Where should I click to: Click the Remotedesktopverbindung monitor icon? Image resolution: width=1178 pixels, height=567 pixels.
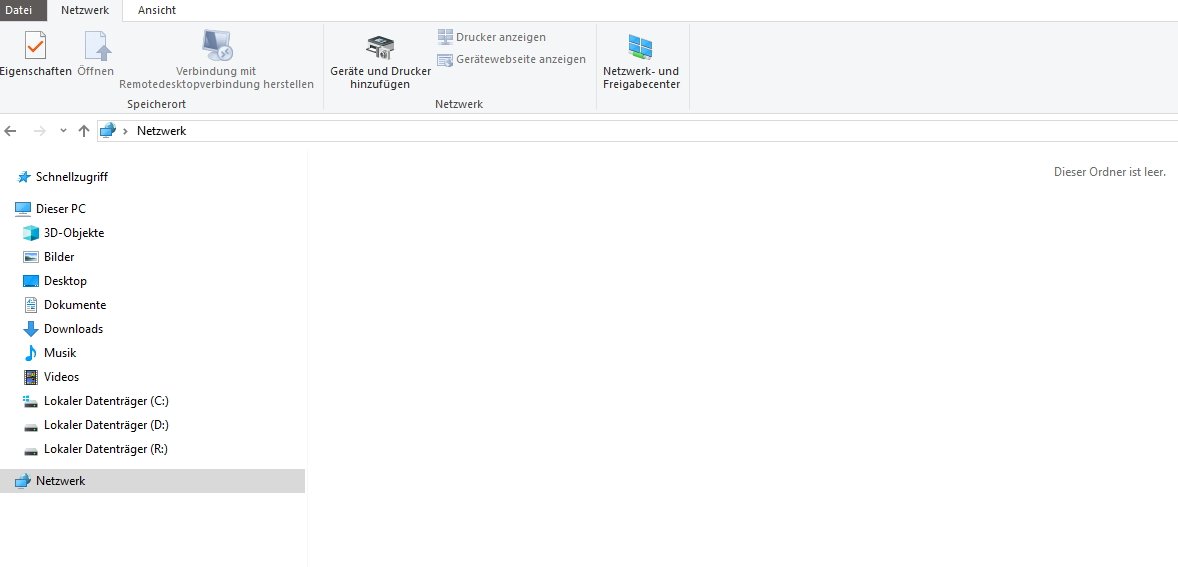click(x=217, y=45)
